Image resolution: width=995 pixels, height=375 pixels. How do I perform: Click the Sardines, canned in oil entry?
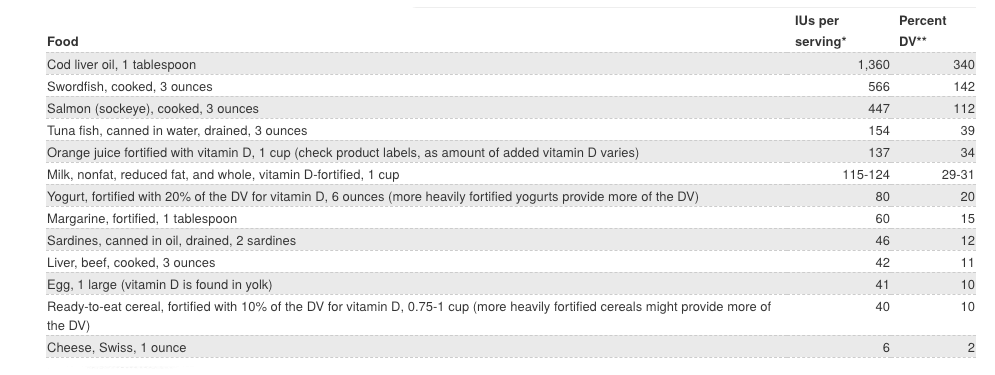[171, 241]
